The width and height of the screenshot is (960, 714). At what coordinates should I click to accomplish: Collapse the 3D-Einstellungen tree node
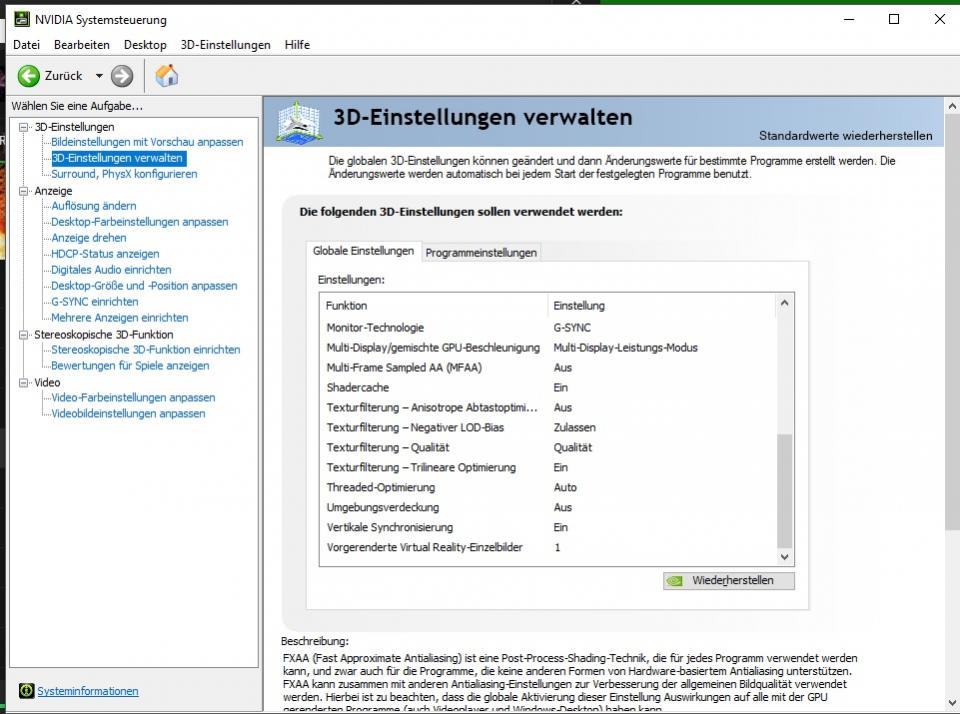(24, 127)
